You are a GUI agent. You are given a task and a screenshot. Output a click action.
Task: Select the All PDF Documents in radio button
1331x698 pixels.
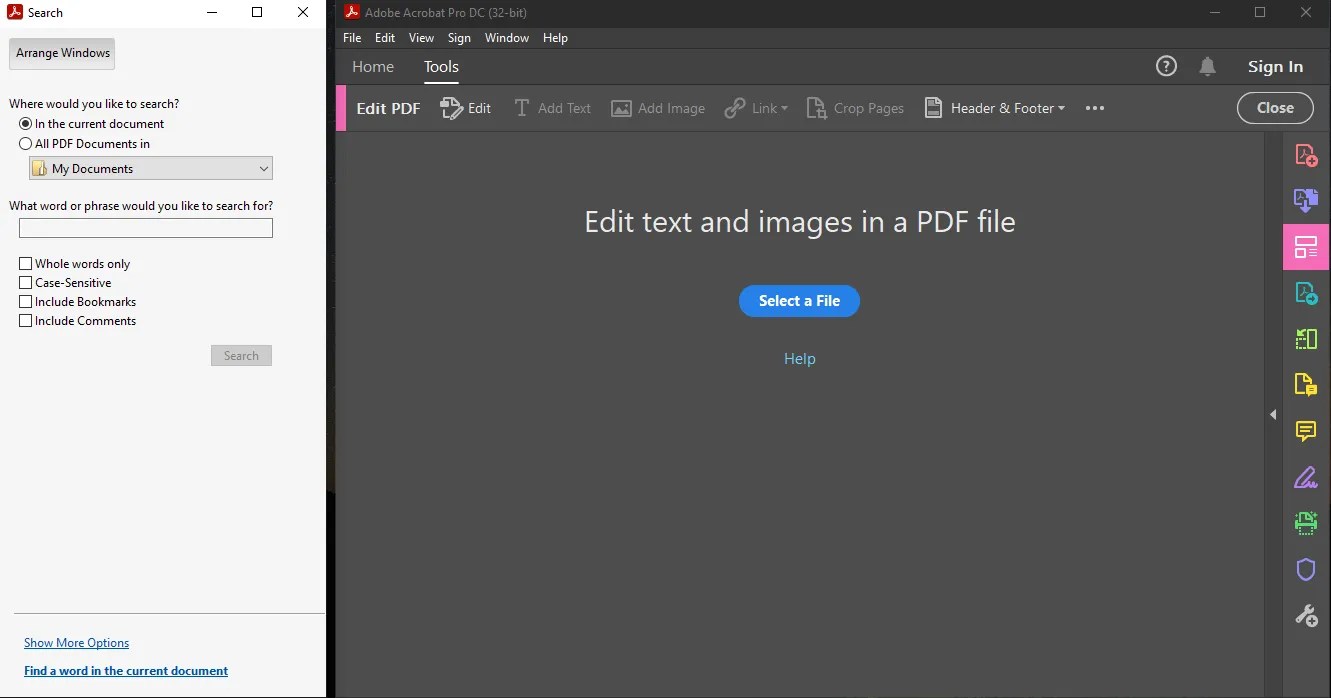(24, 143)
